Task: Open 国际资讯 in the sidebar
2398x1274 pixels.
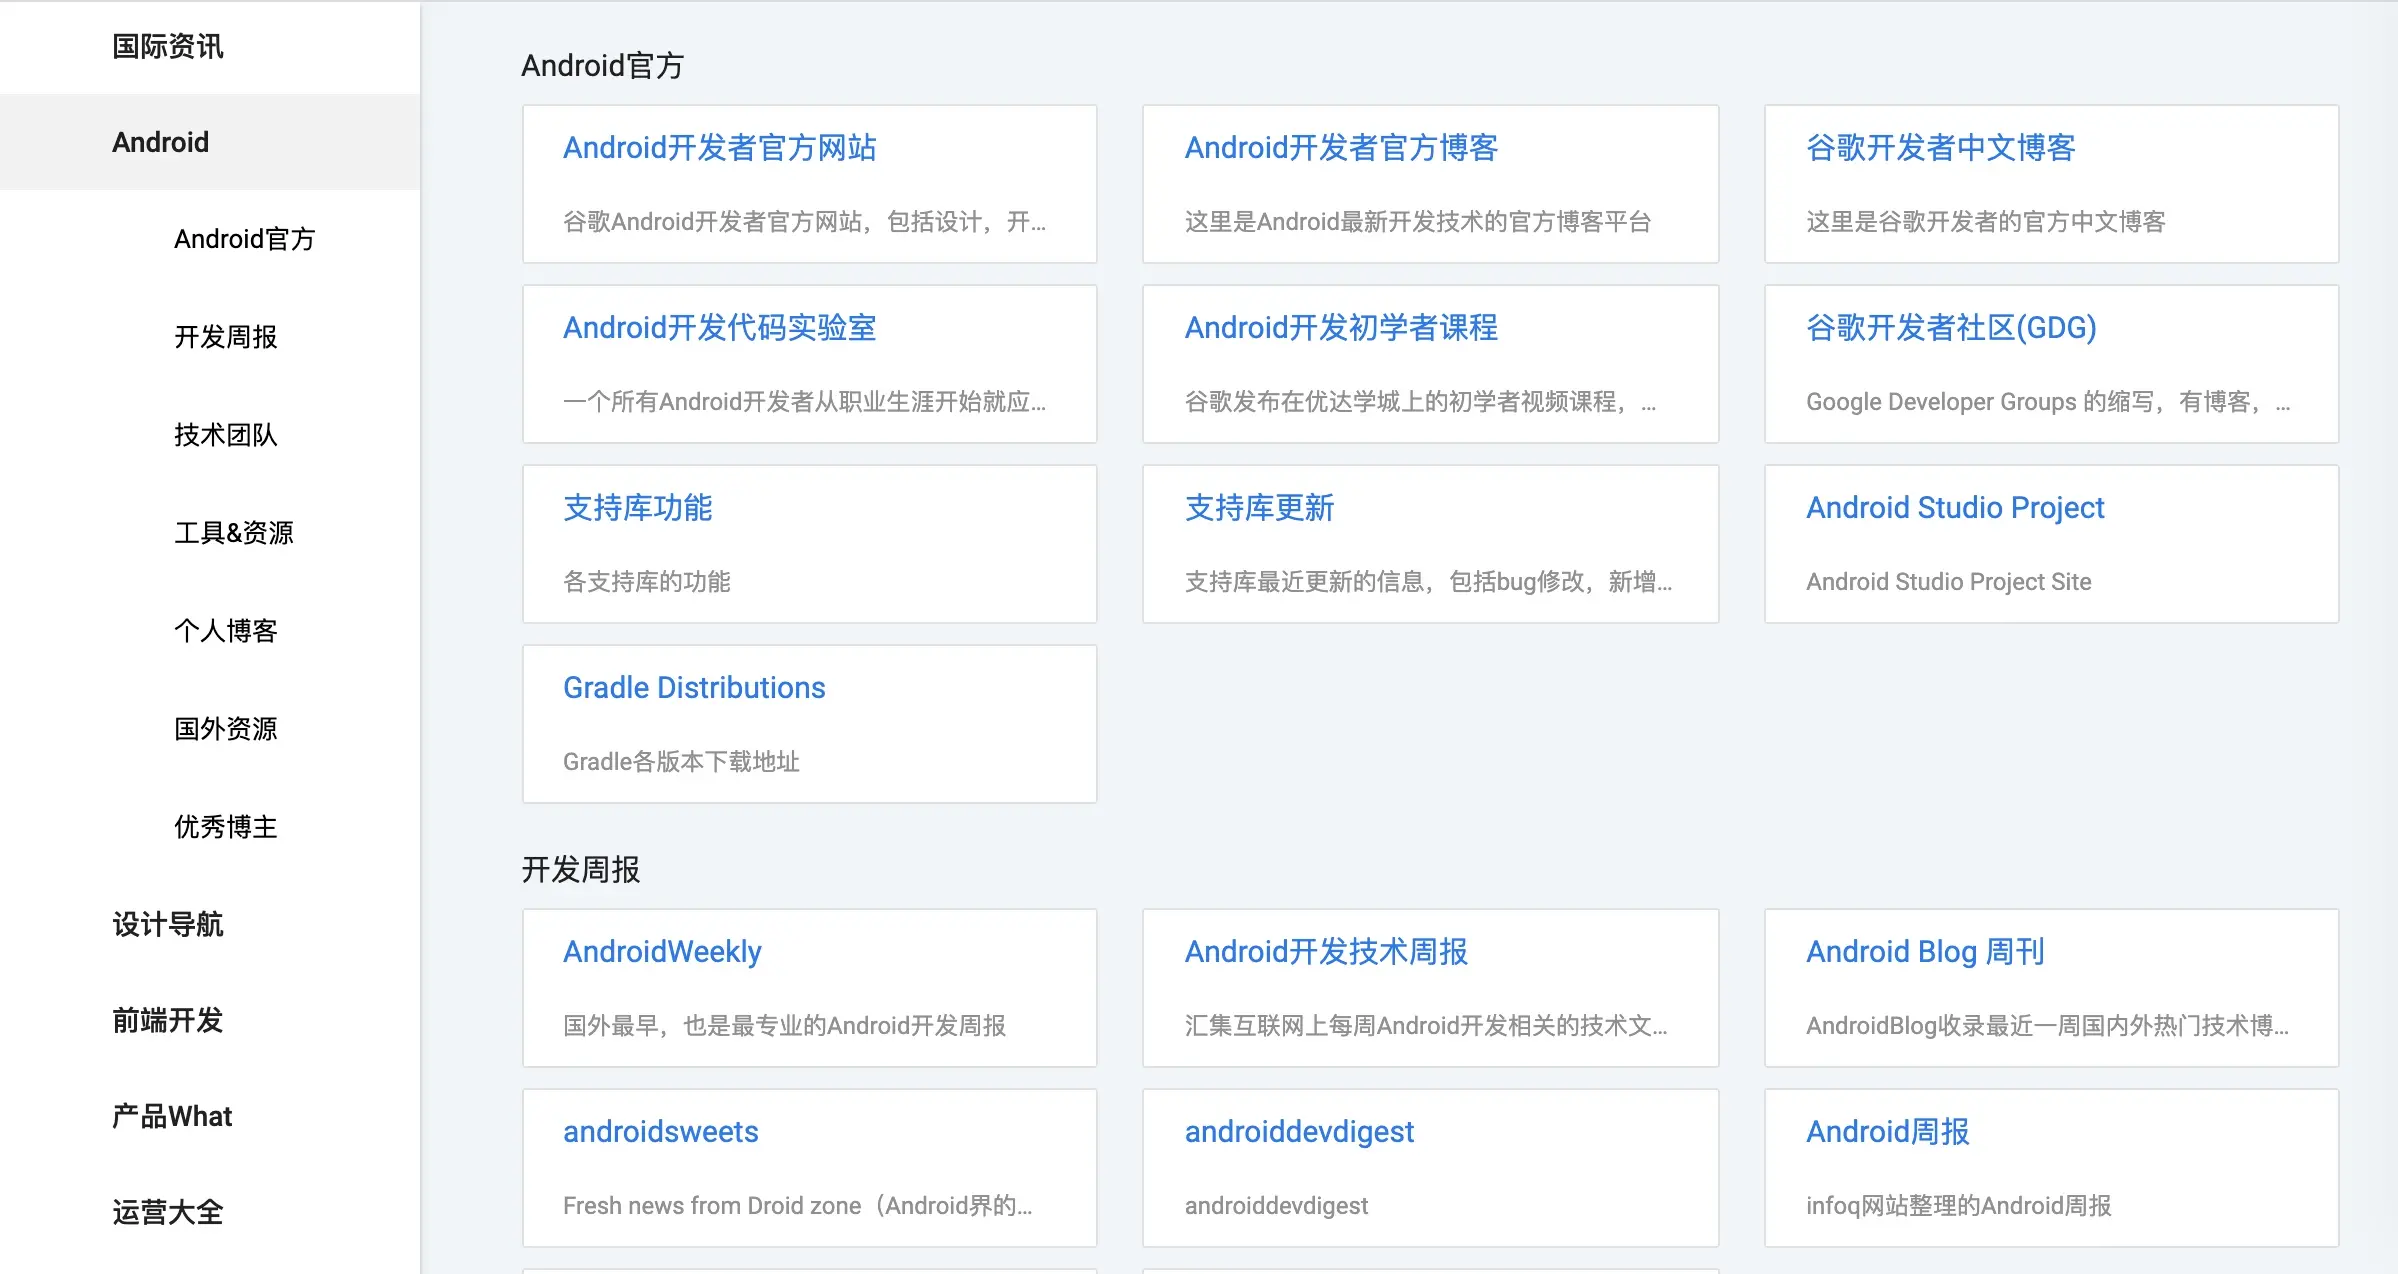Action: click(x=167, y=46)
